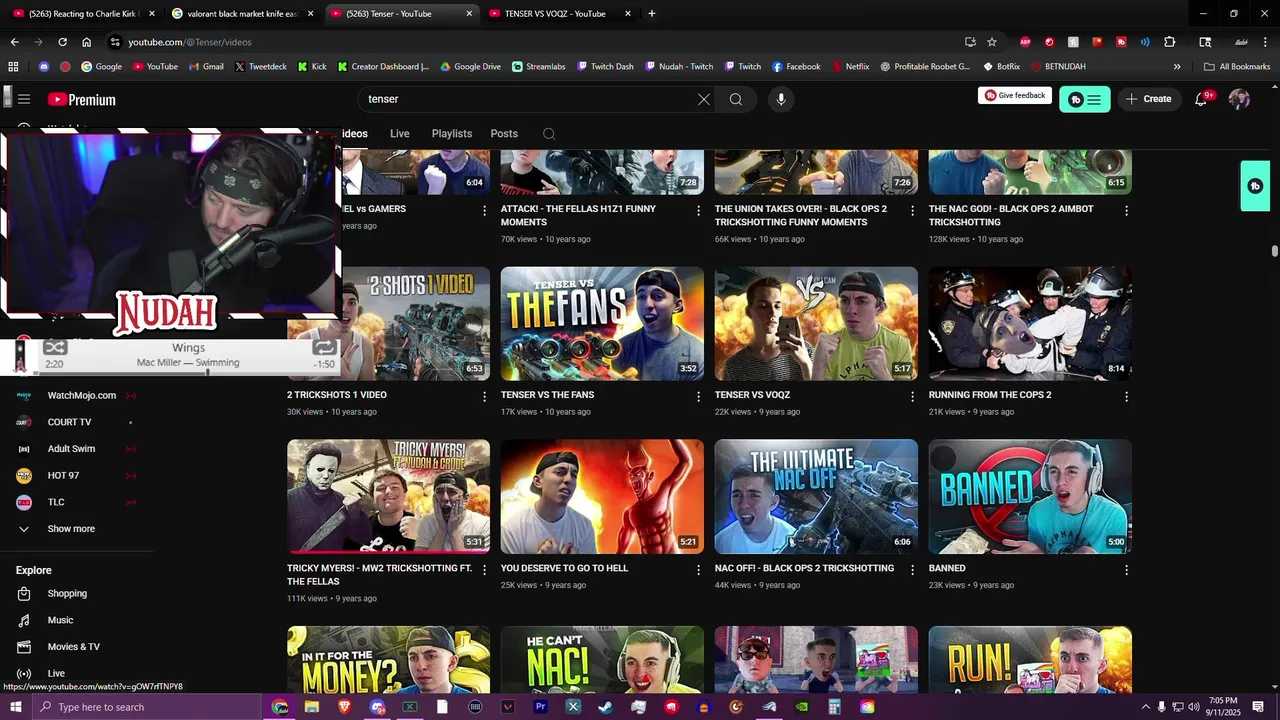Open NAC OFF video thumbnail
Viewport: 1280px width, 720px height.
[816, 496]
